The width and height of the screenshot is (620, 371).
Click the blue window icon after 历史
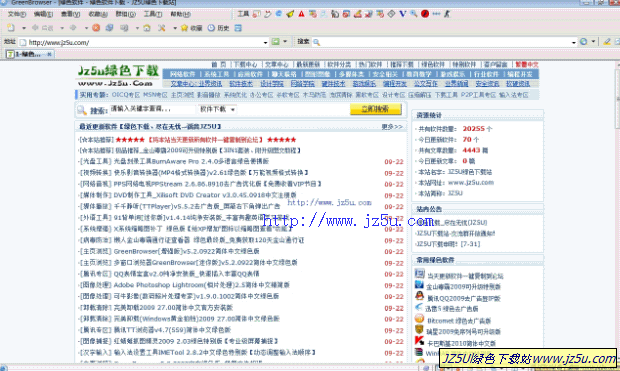(x=238, y=28)
